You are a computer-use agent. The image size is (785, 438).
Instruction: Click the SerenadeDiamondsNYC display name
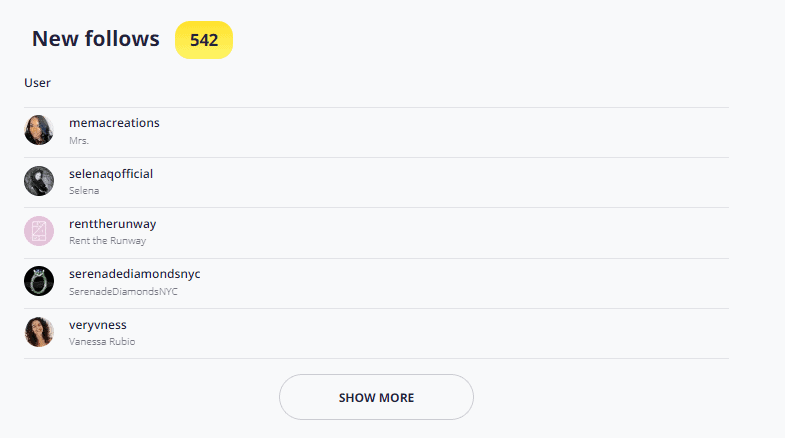pyautogui.click(x=123, y=291)
